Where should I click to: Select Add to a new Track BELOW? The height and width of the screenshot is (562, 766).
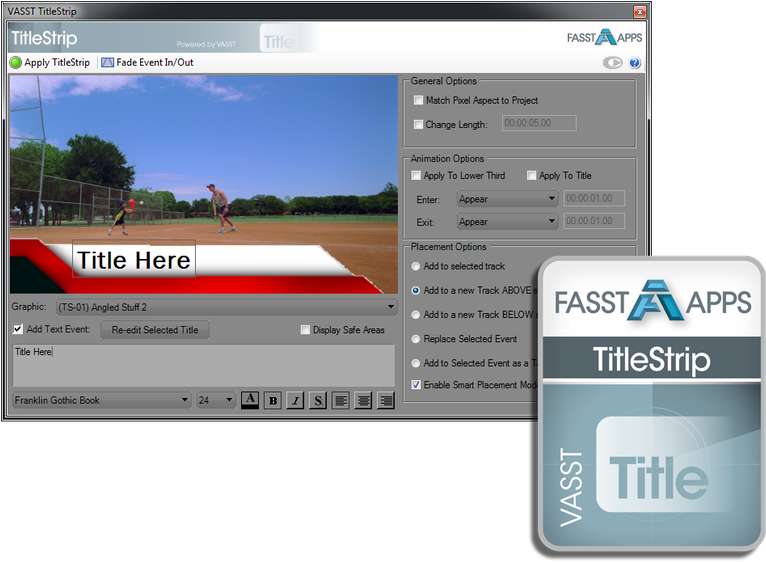click(x=415, y=315)
